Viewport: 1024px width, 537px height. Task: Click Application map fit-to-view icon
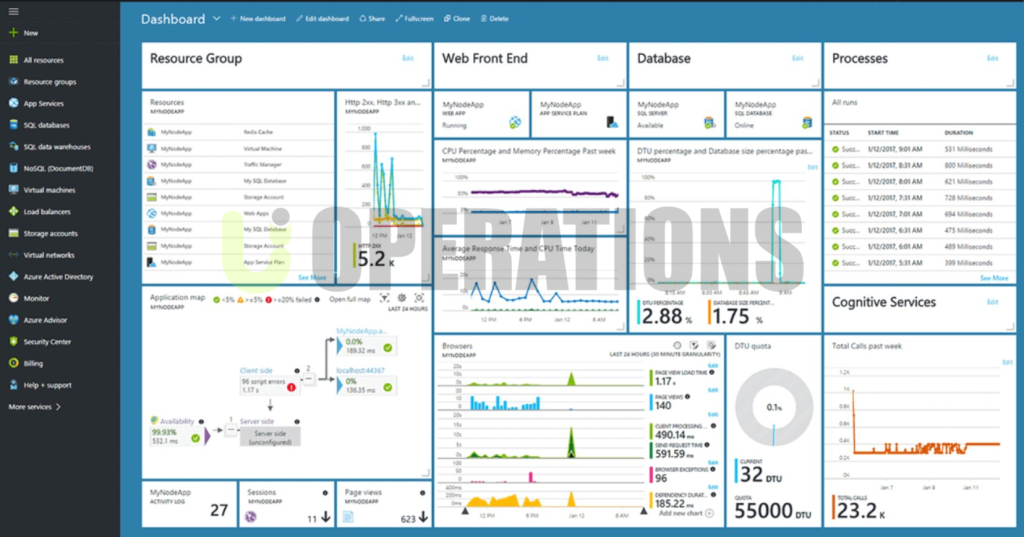pyautogui.click(x=419, y=298)
